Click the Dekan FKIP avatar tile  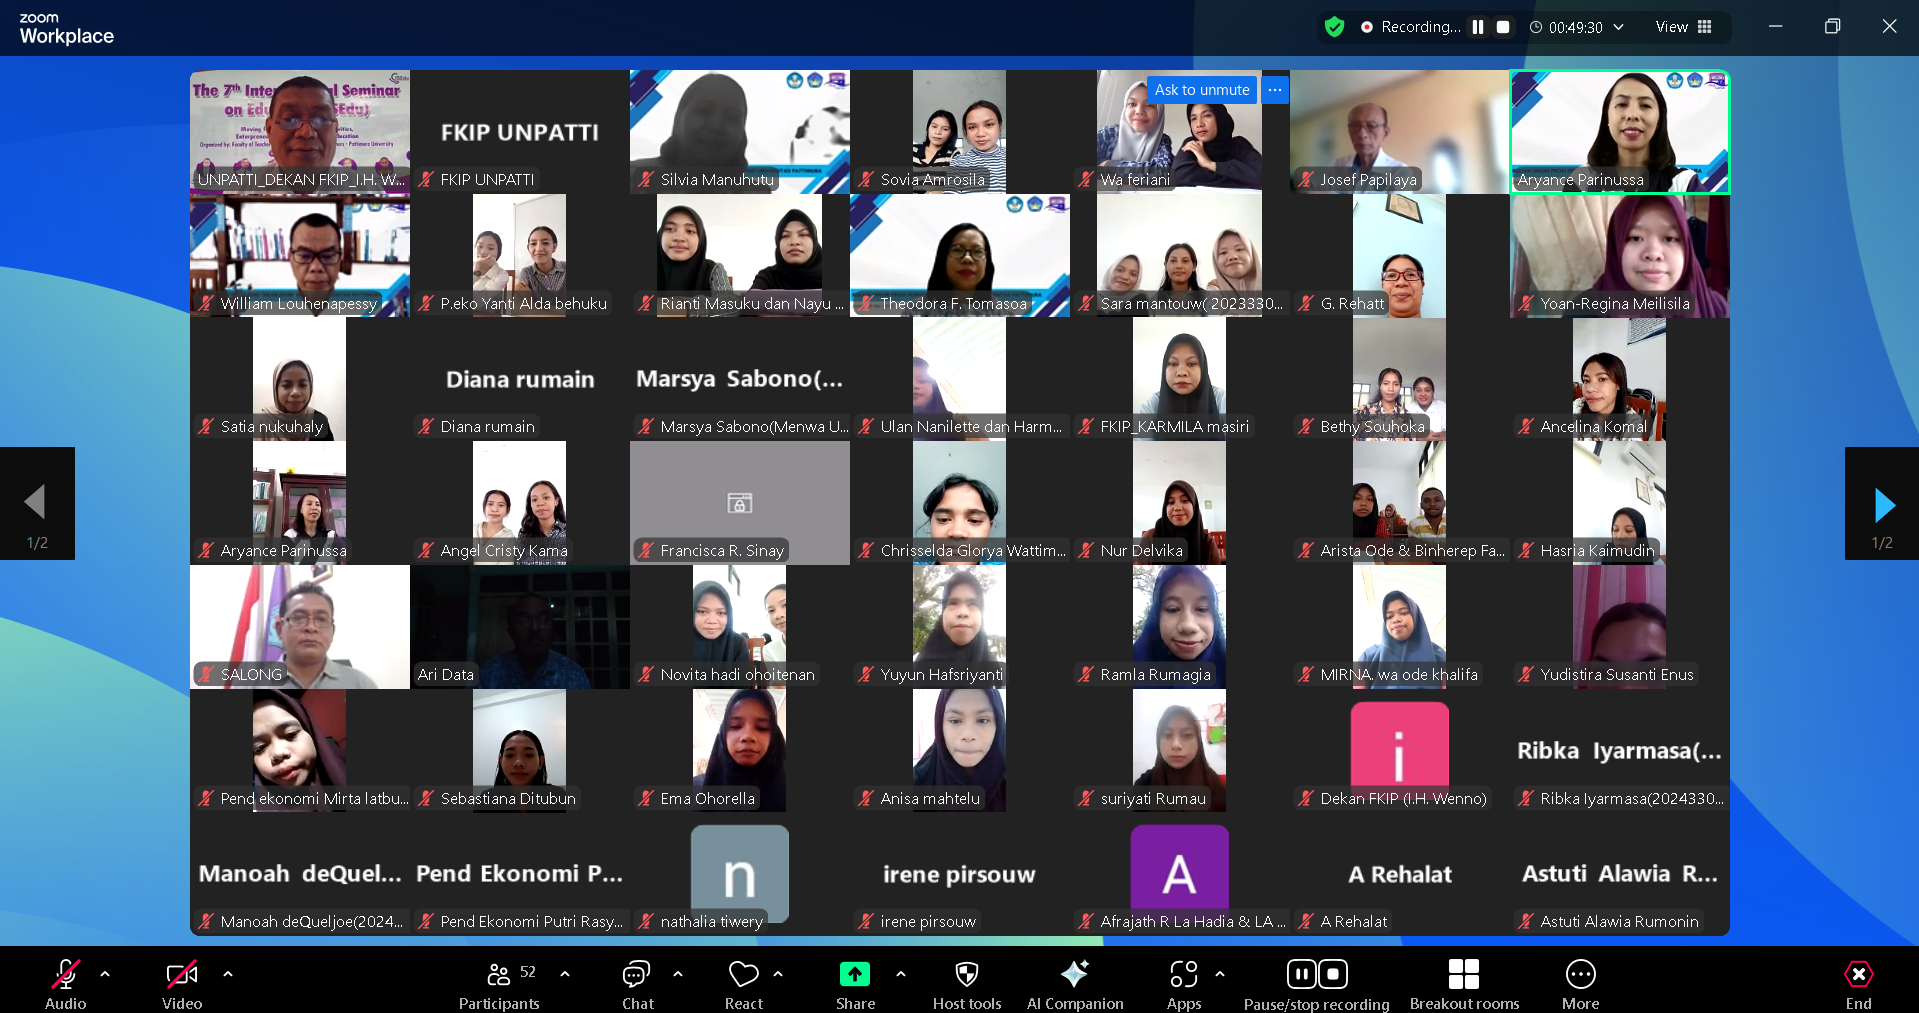(1400, 750)
